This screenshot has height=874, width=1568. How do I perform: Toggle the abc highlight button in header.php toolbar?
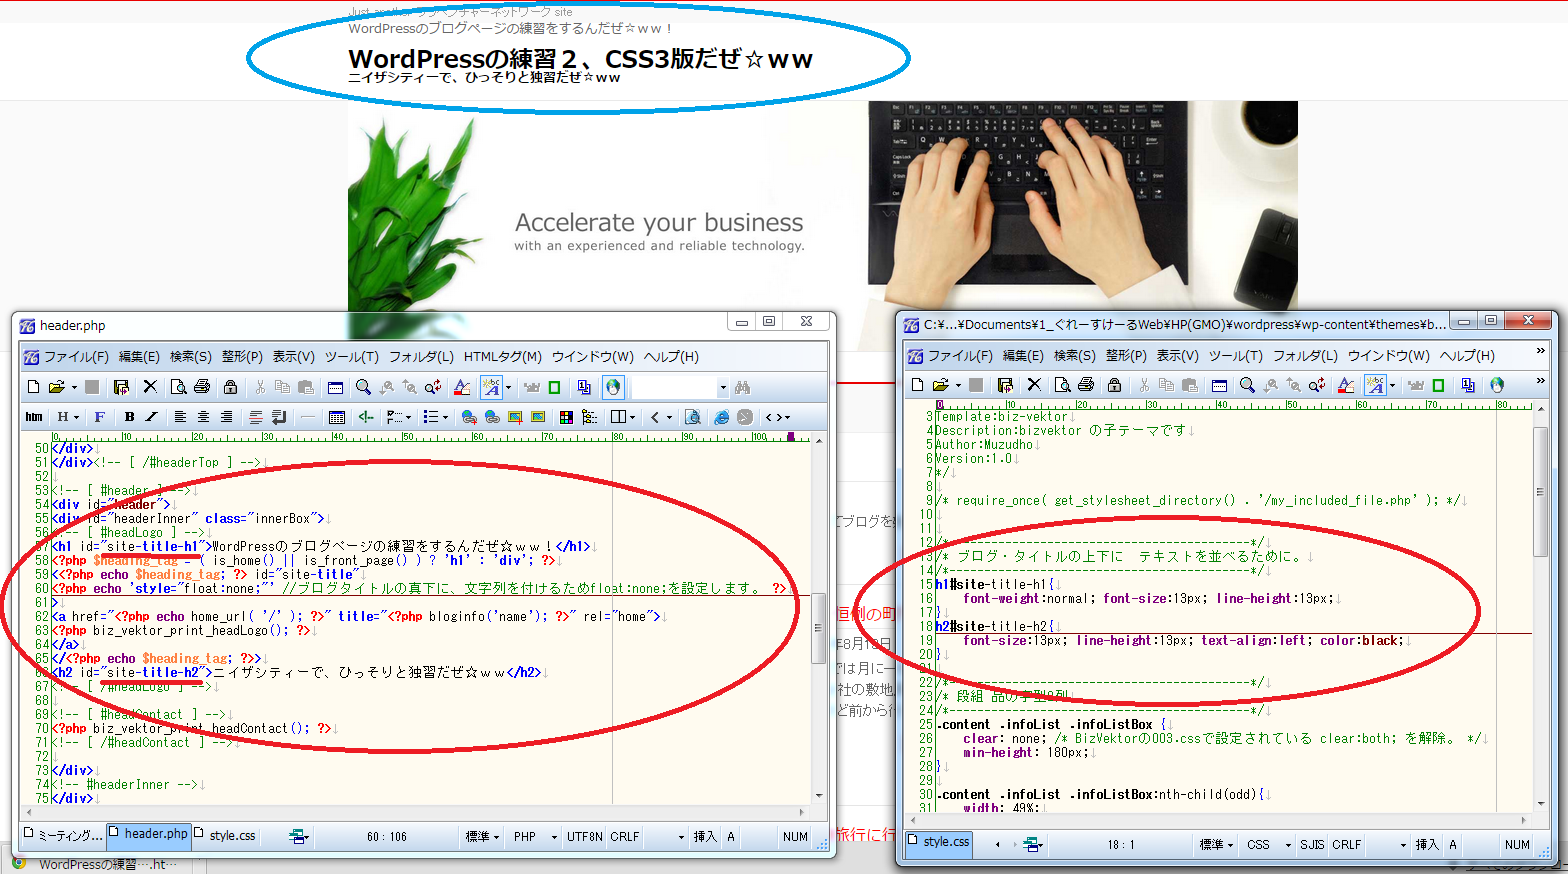click(491, 387)
